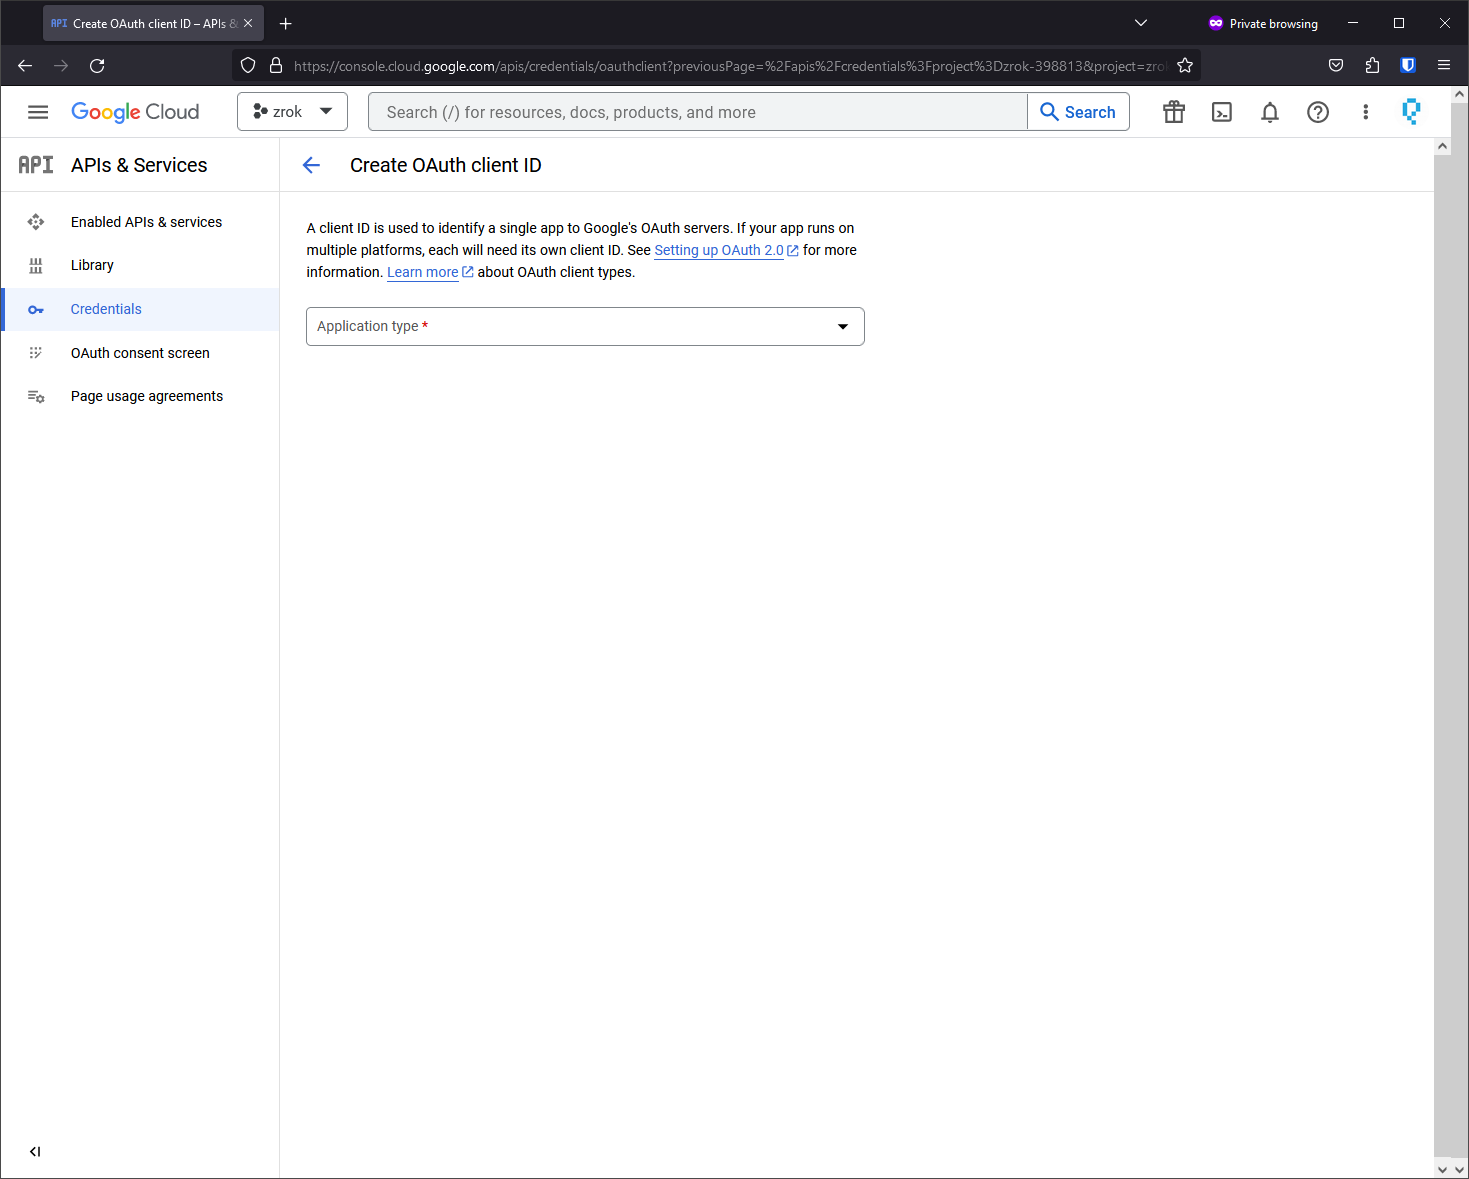
Task: Click the Learn more link
Action: (x=423, y=272)
